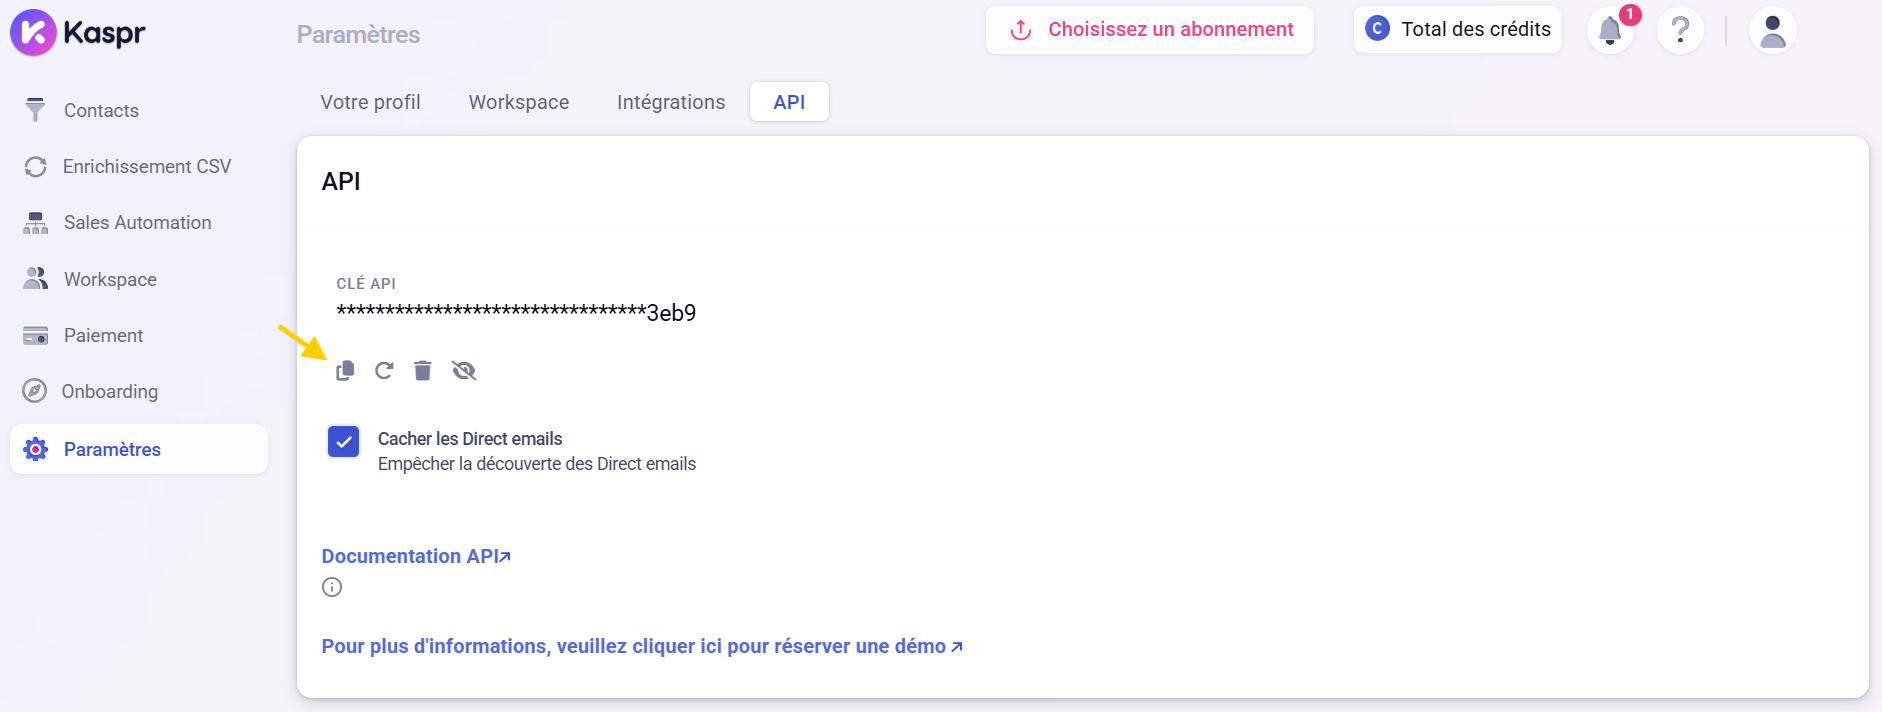The image size is (1882, 712).
Task: Switch to the Workspace settings tab
Action: pyautogui.click(x=518, y=102)
